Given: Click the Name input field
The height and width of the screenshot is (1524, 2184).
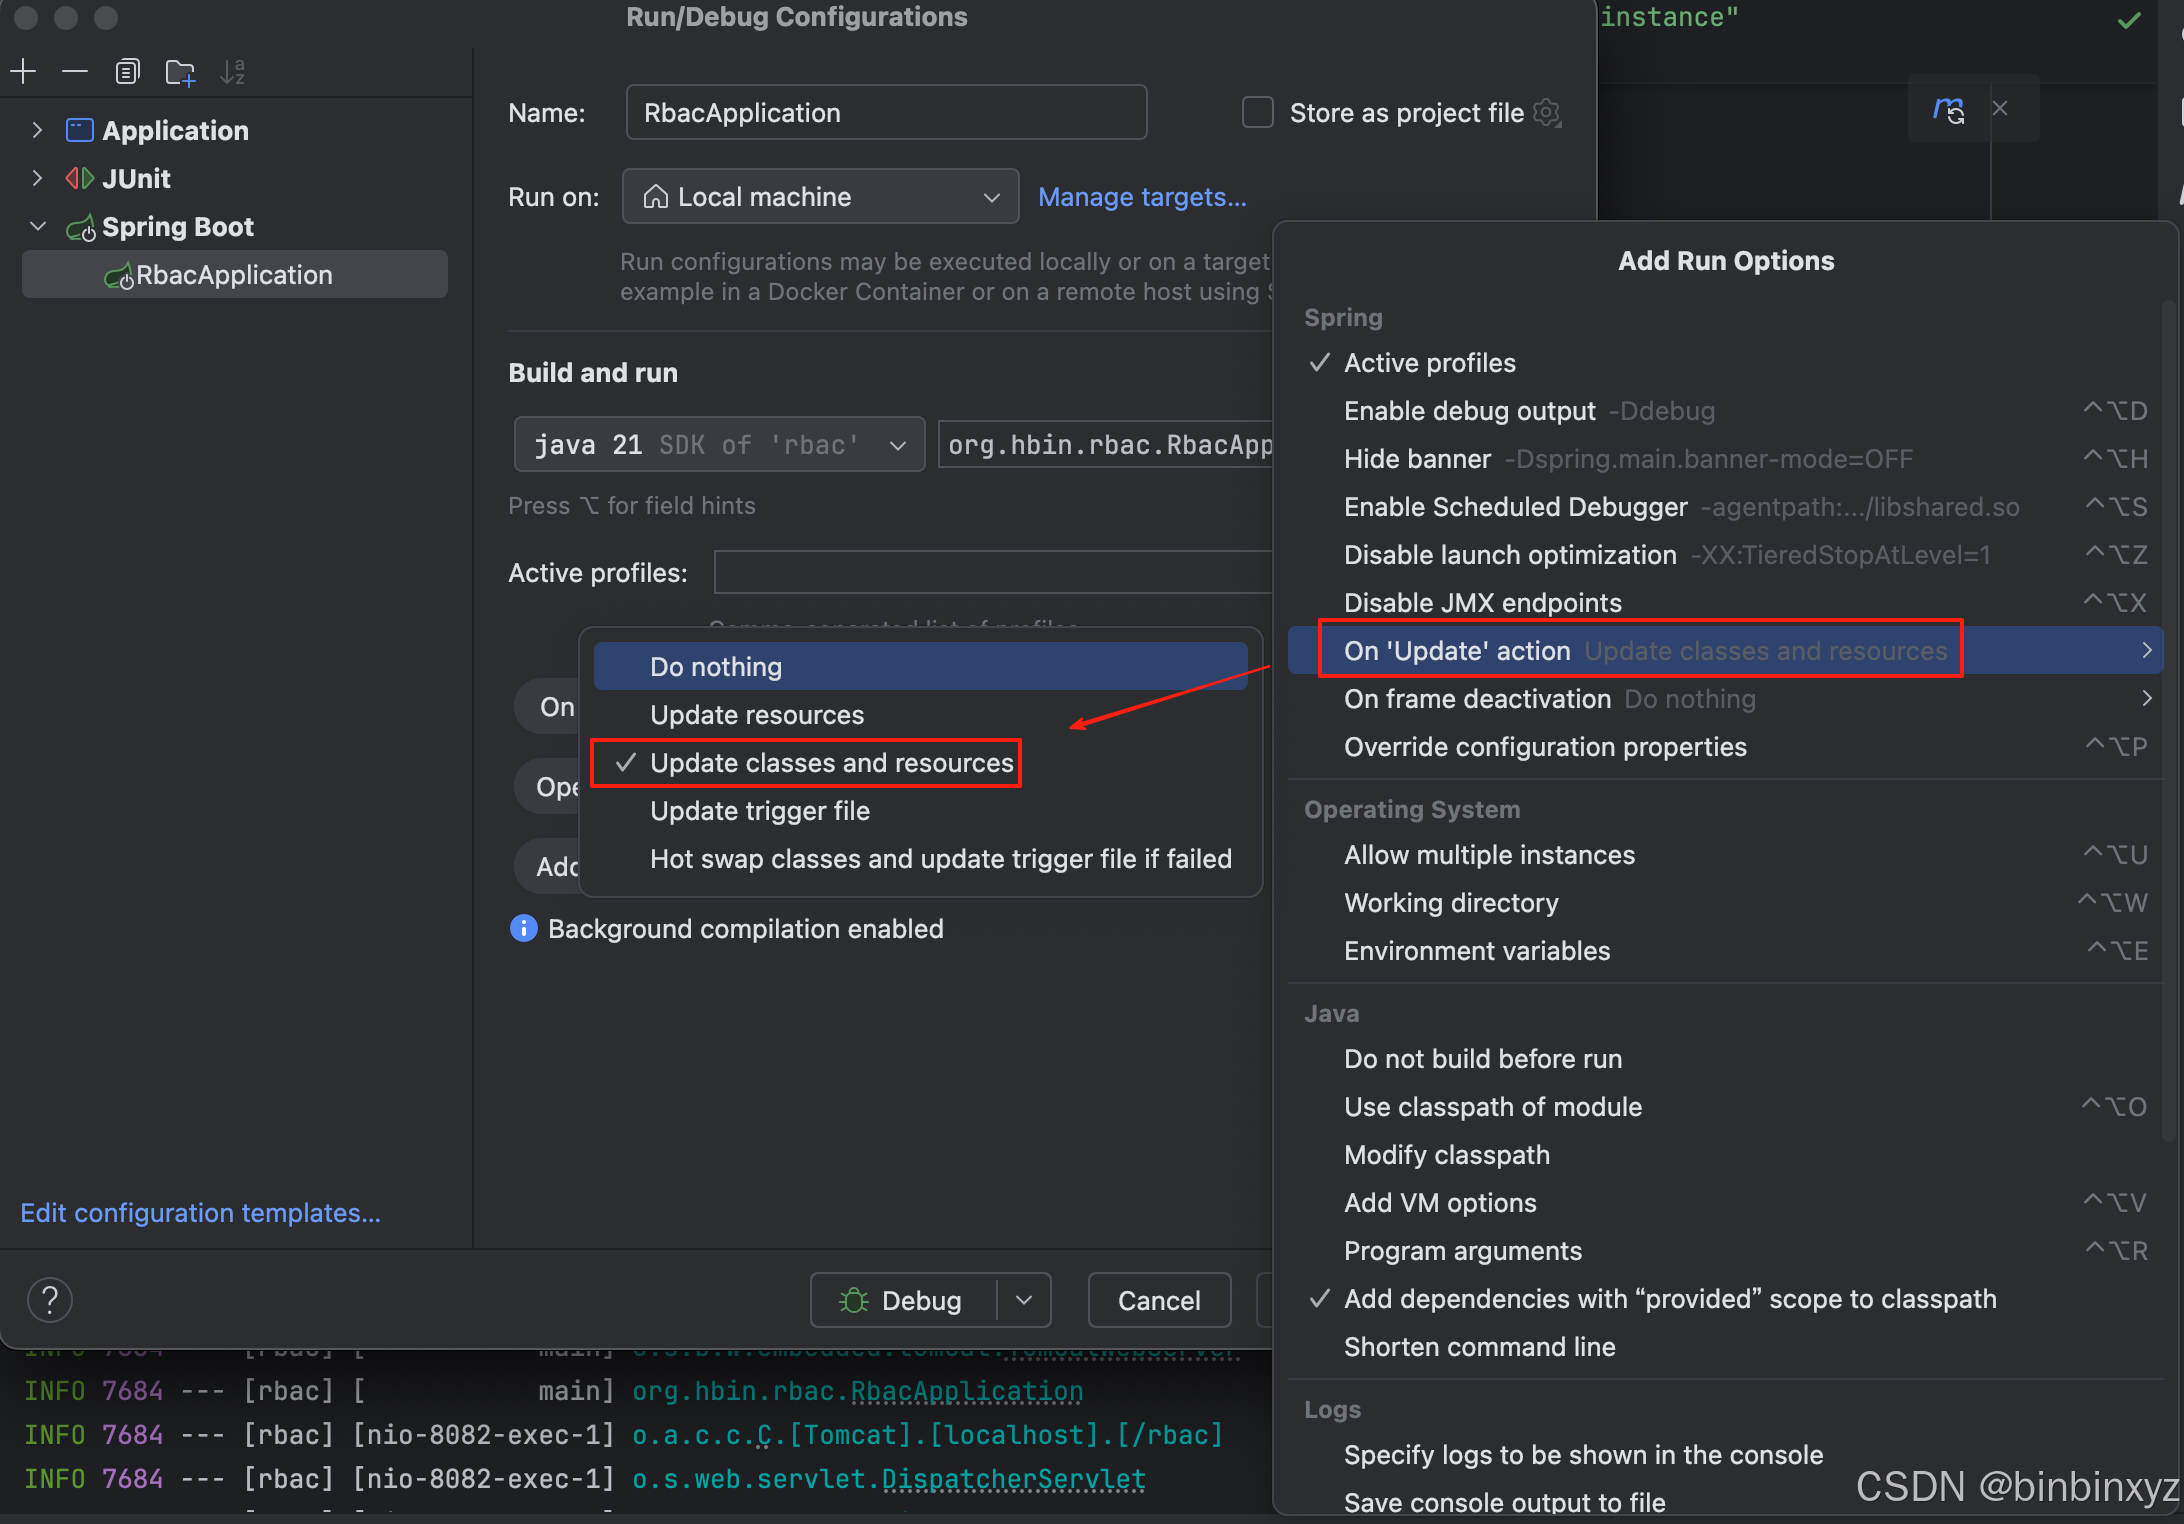Looking at the screenshot, I should pyautogui.click(x=886, y=112).
